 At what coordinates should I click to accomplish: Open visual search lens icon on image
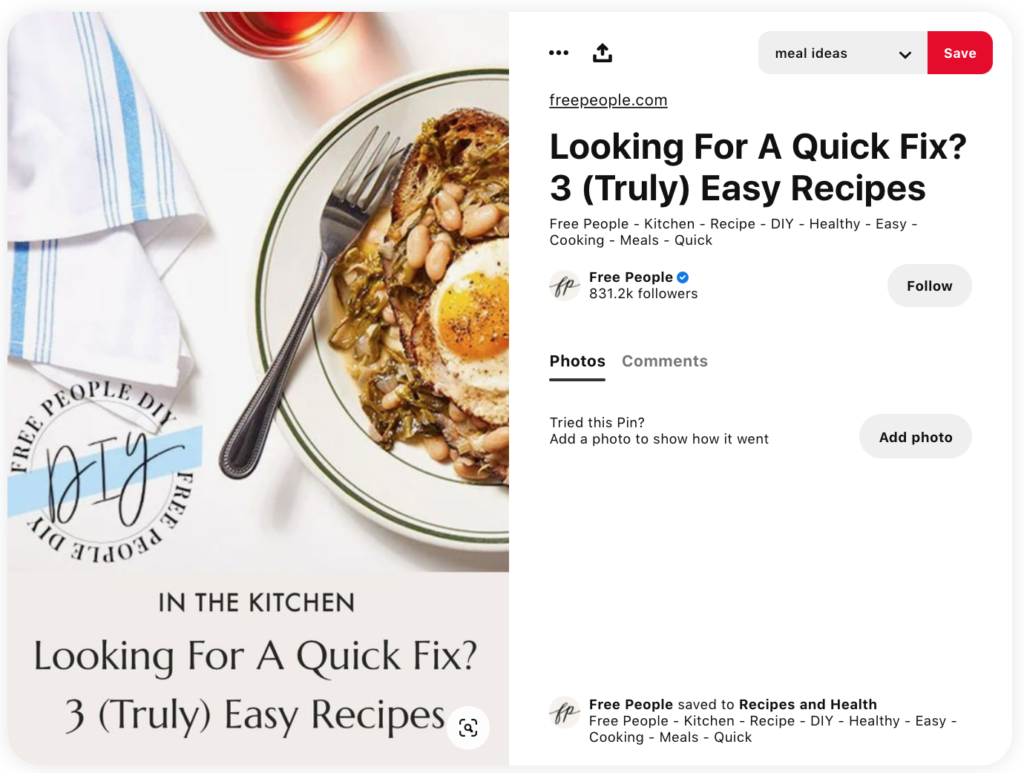[x=468, y=727]
